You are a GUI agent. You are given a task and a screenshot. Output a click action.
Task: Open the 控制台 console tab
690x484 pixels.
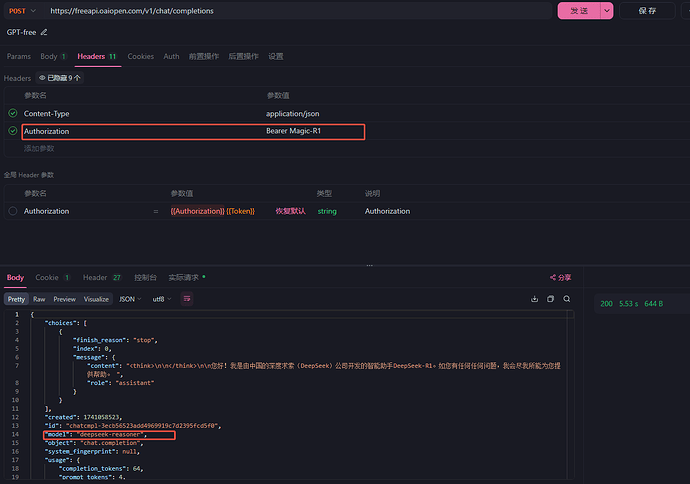(145, 278)
